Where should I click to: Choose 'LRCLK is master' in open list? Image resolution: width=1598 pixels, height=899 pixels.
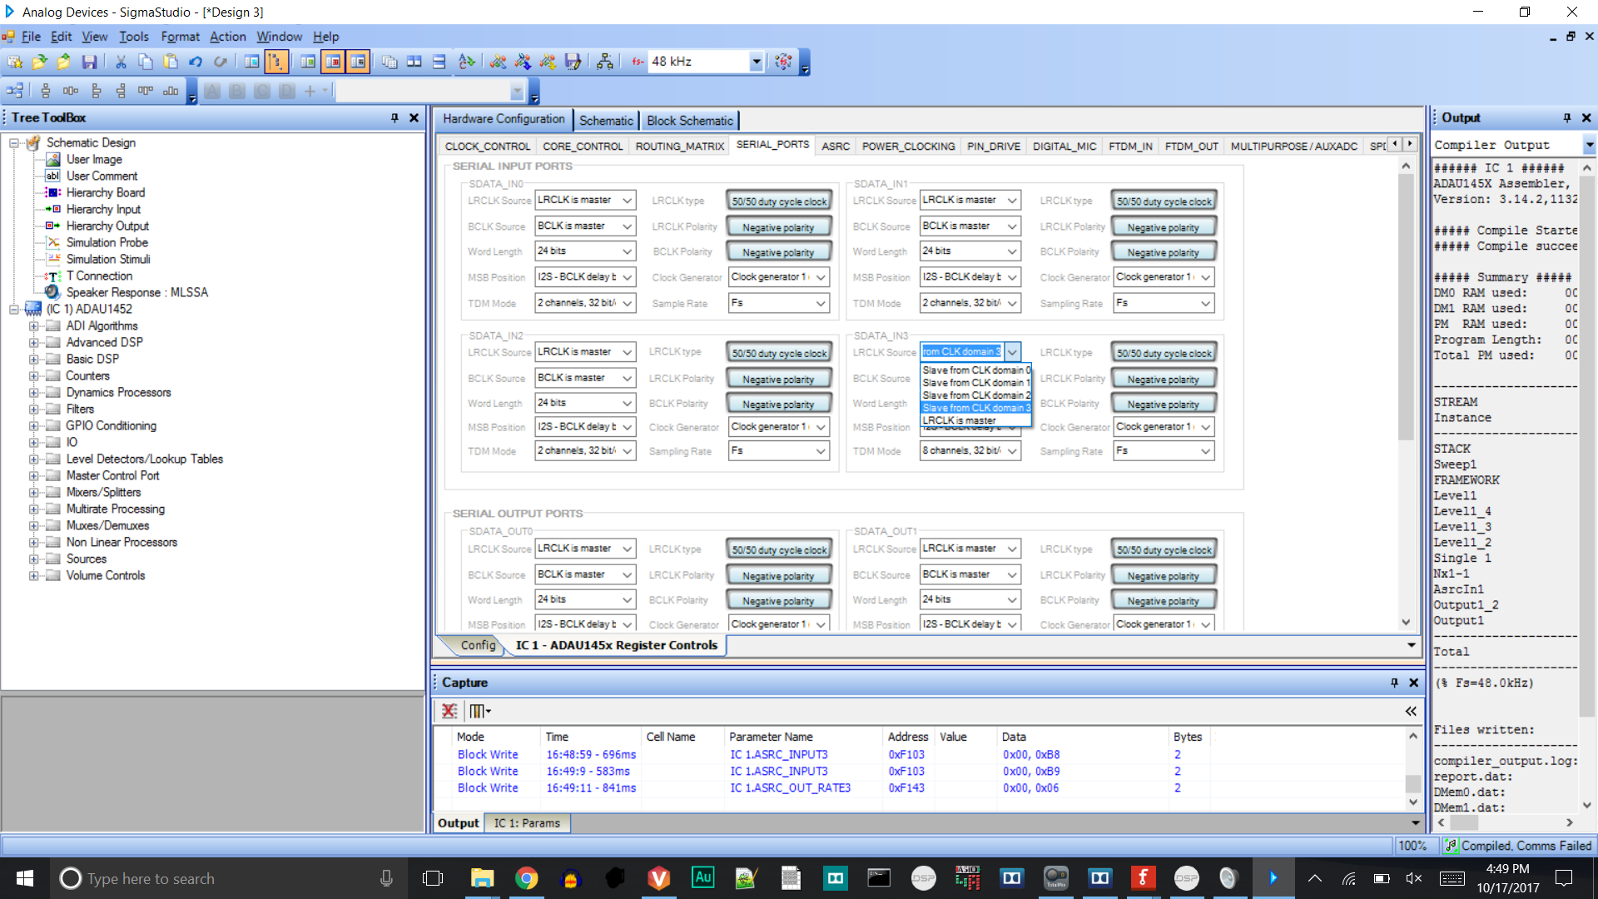coord(976,421)
